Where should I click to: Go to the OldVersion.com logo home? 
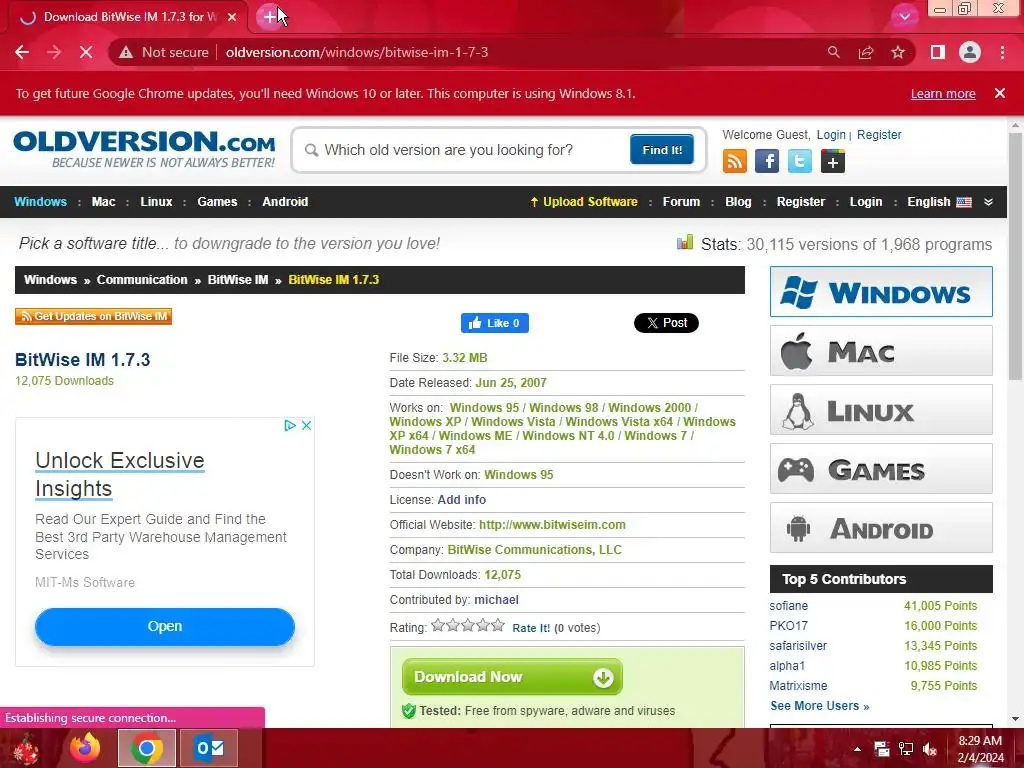pyautogui.click(x=144, y=150)
